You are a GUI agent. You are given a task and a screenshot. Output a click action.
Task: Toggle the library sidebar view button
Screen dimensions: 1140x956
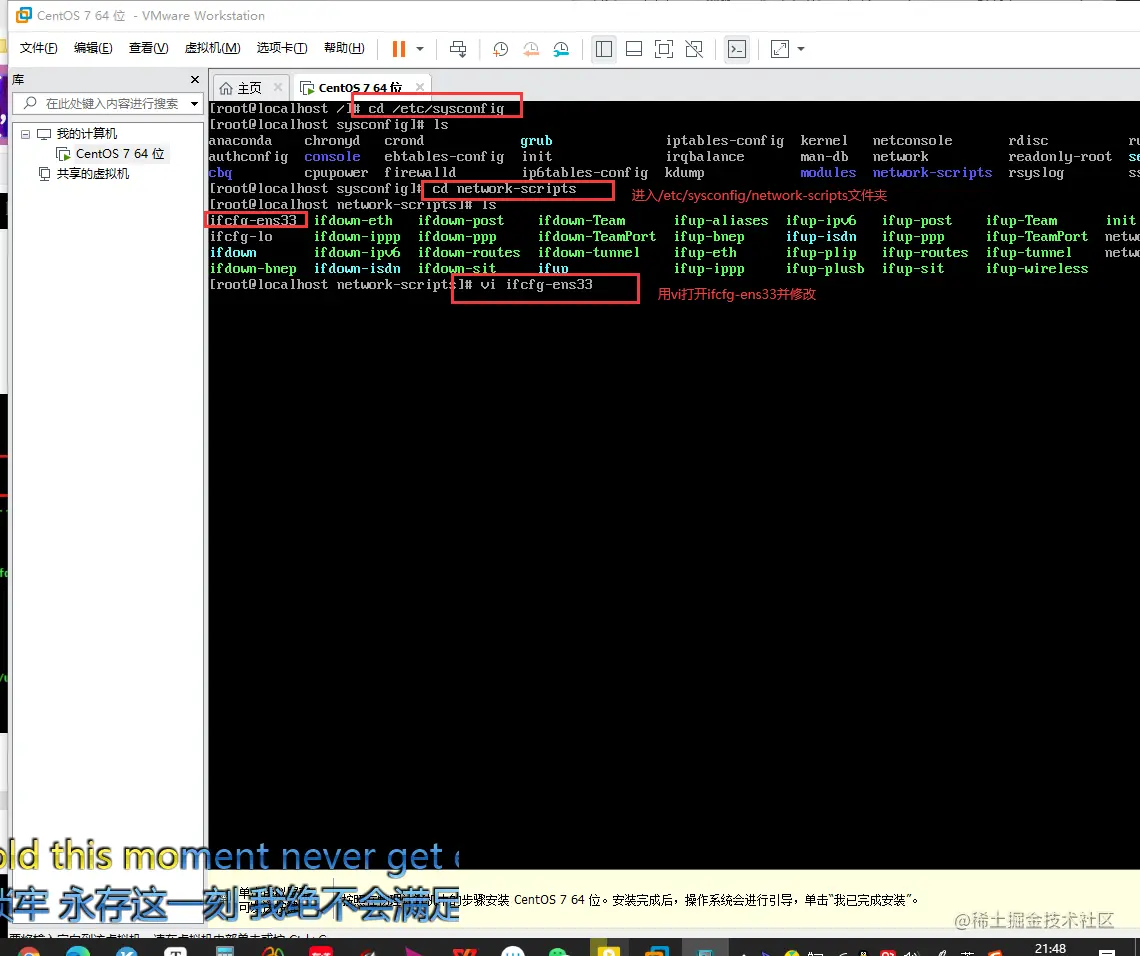(603, 49)
